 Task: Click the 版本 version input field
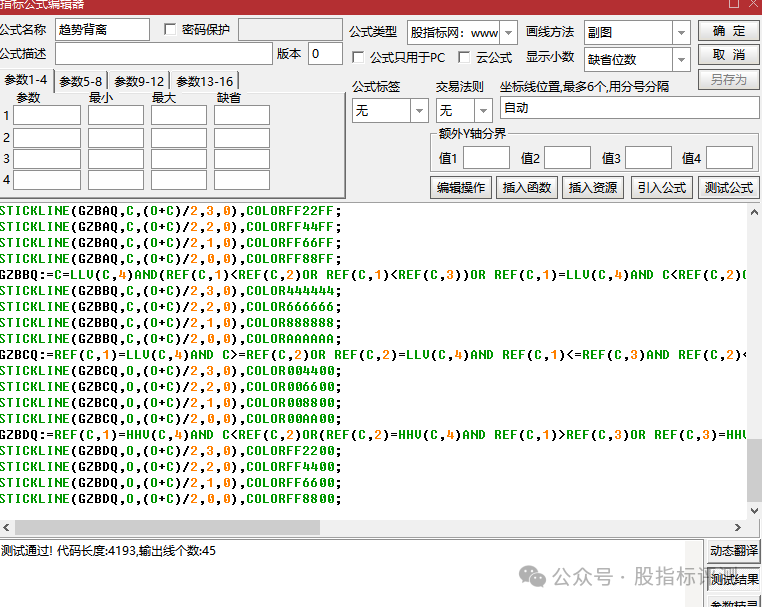326,53
